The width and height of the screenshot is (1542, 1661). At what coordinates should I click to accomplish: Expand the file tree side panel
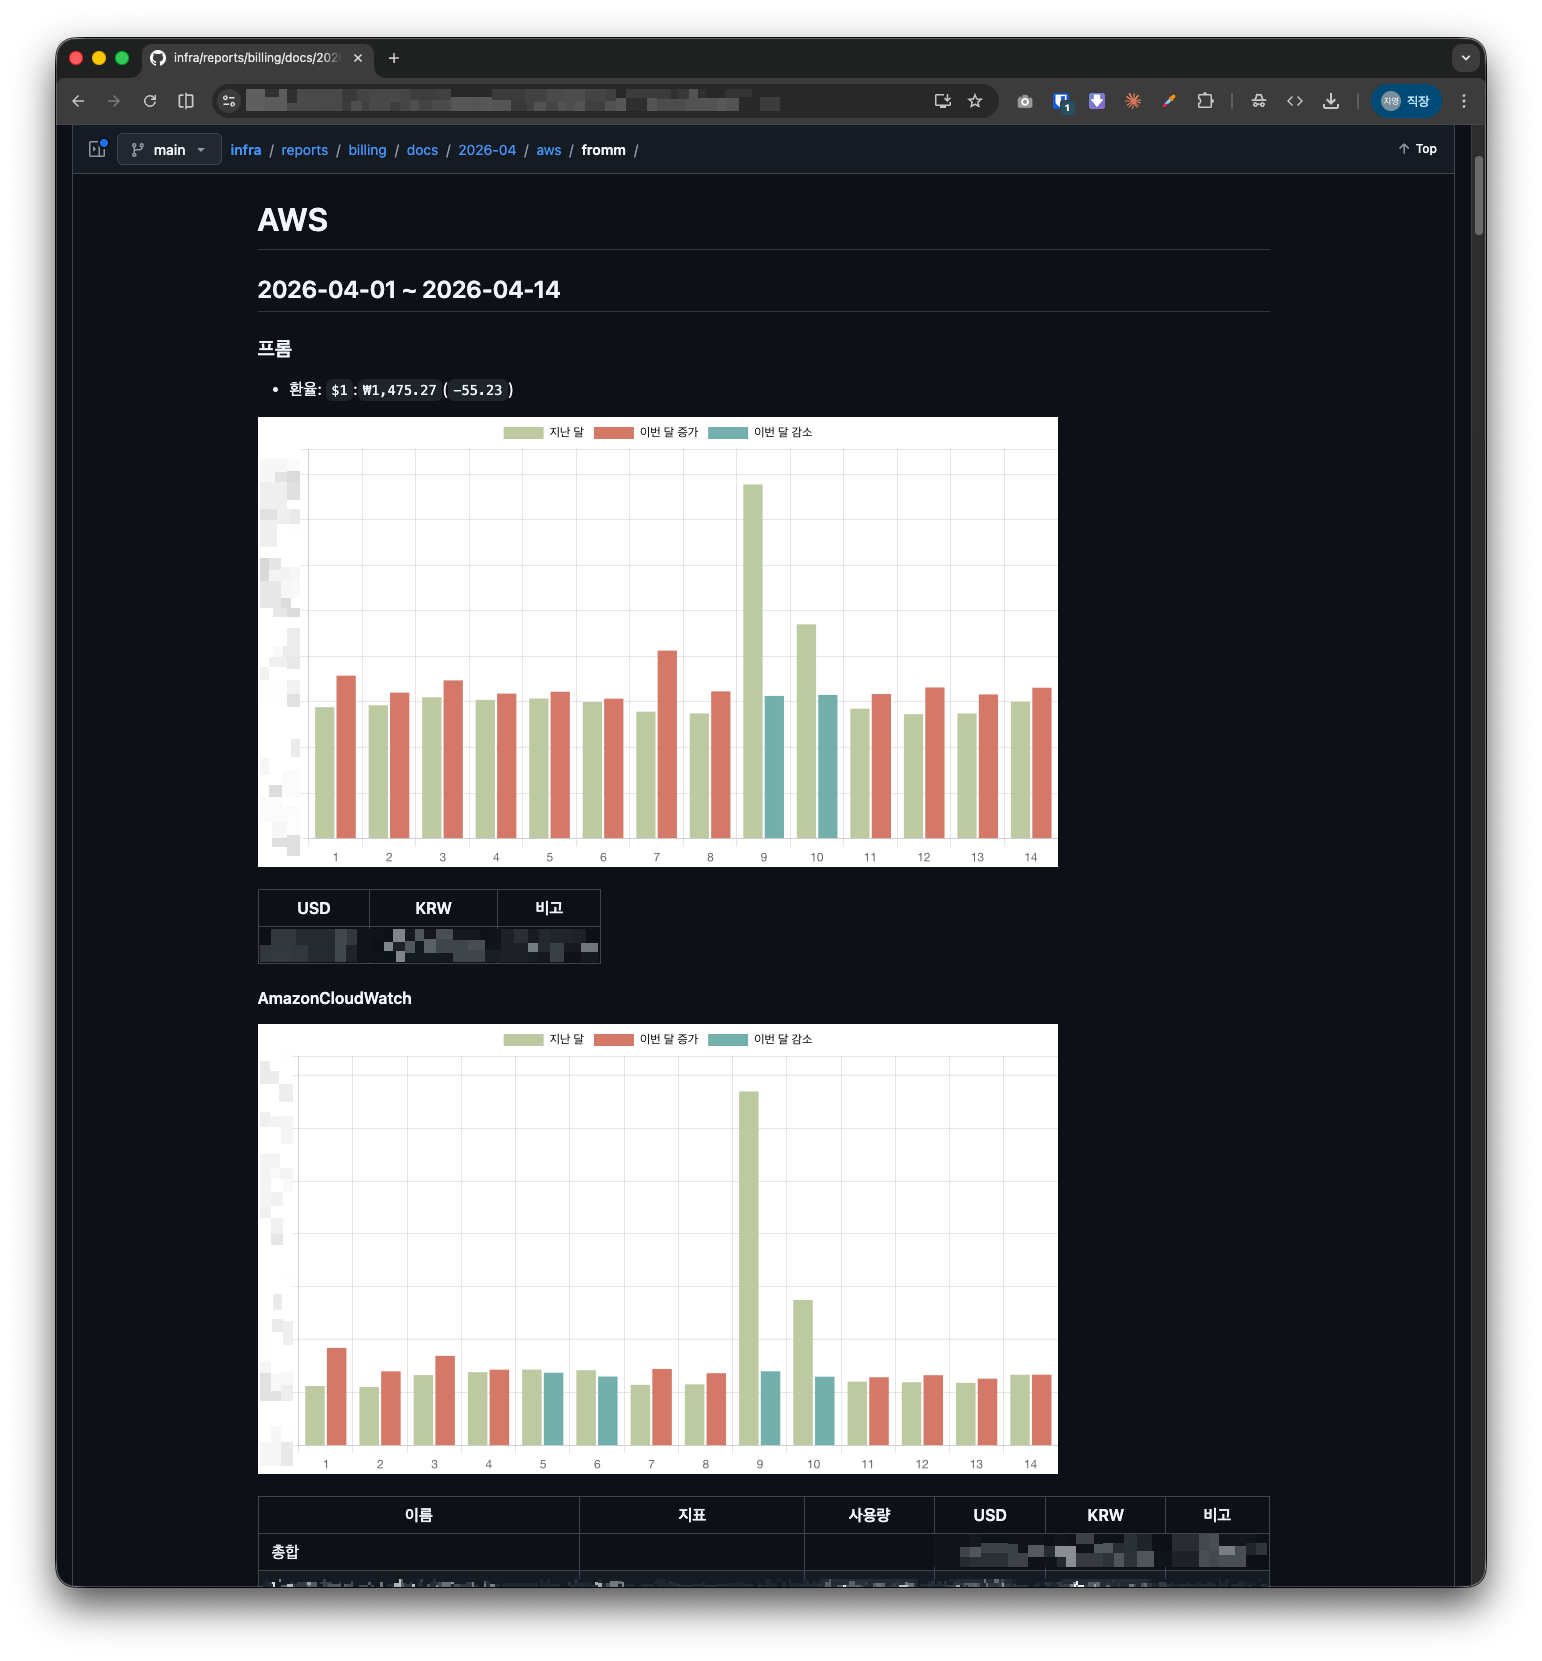click(x=97, y=149)
